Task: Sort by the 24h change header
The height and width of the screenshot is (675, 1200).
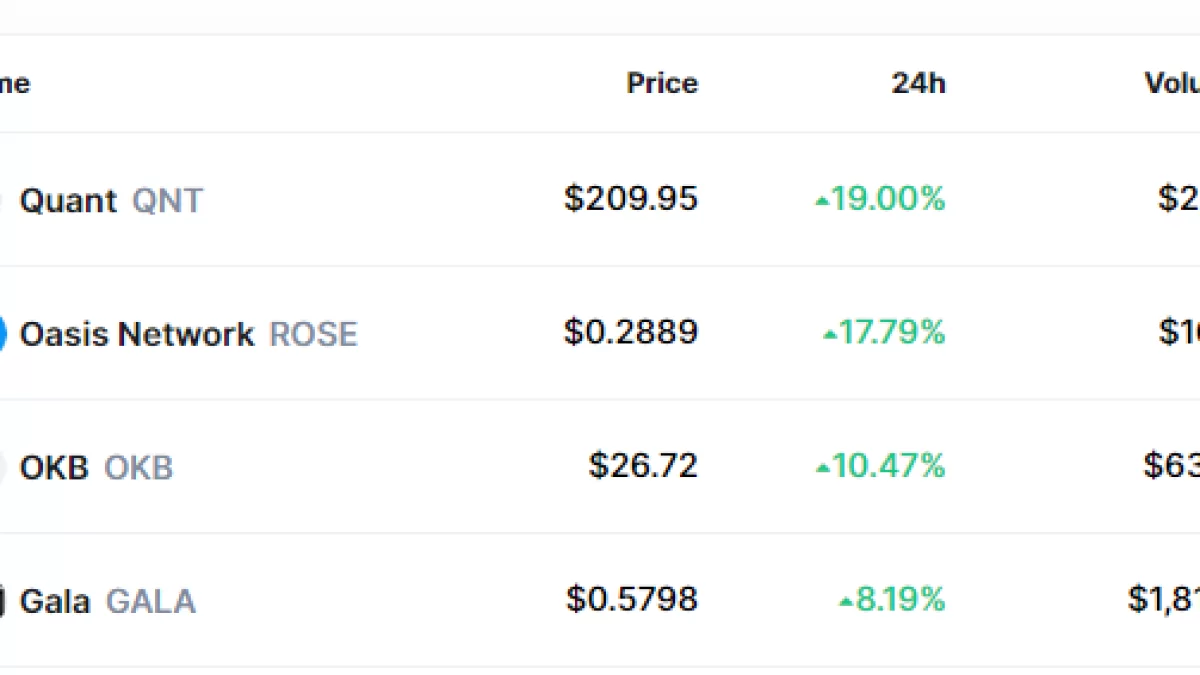Action: (x=918, y=83)
